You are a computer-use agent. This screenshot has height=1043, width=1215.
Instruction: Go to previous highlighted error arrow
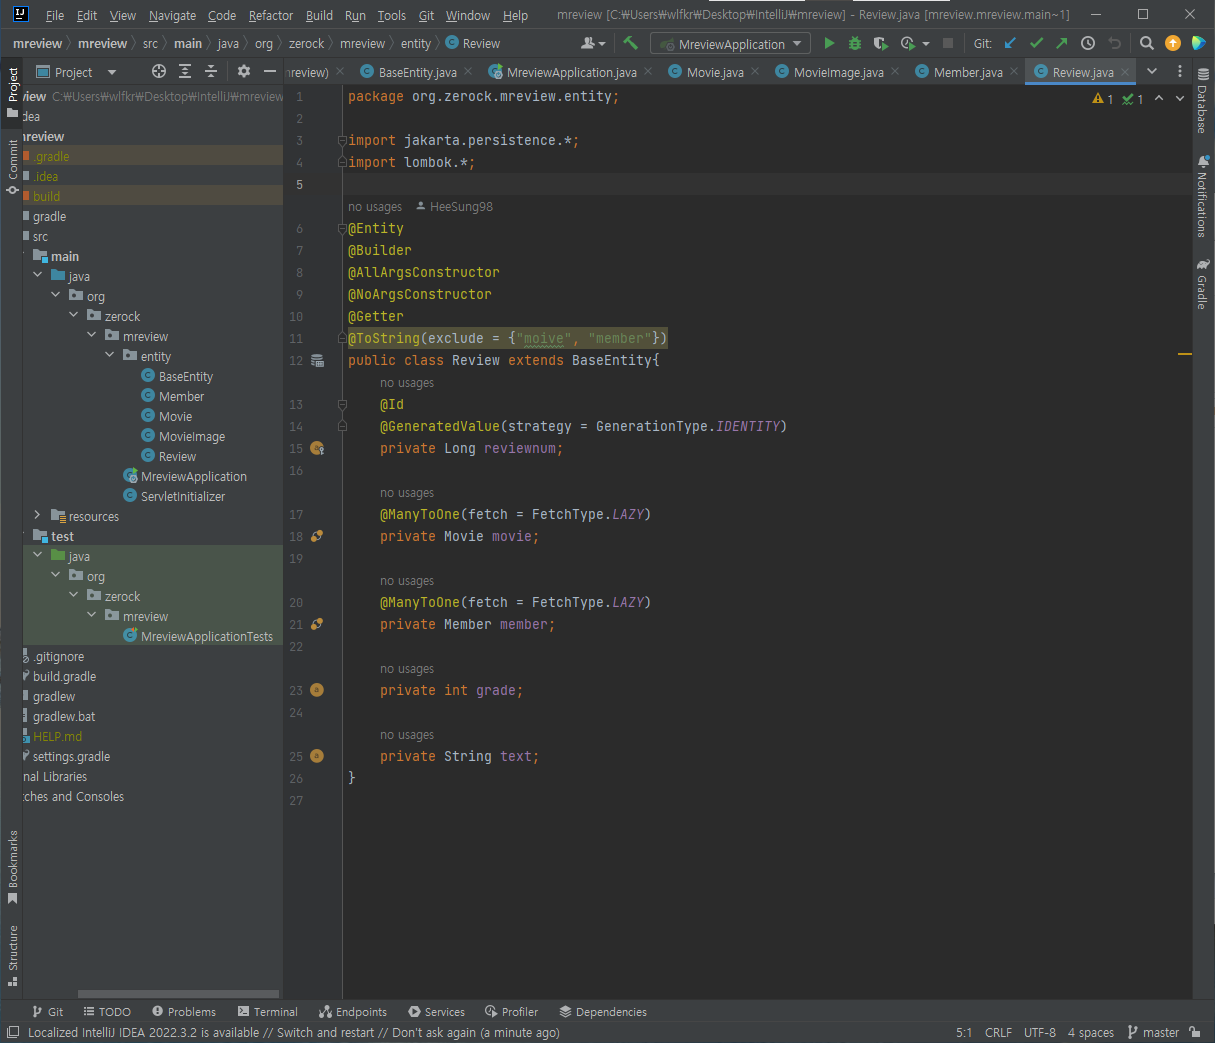[x=1159, y=98]
